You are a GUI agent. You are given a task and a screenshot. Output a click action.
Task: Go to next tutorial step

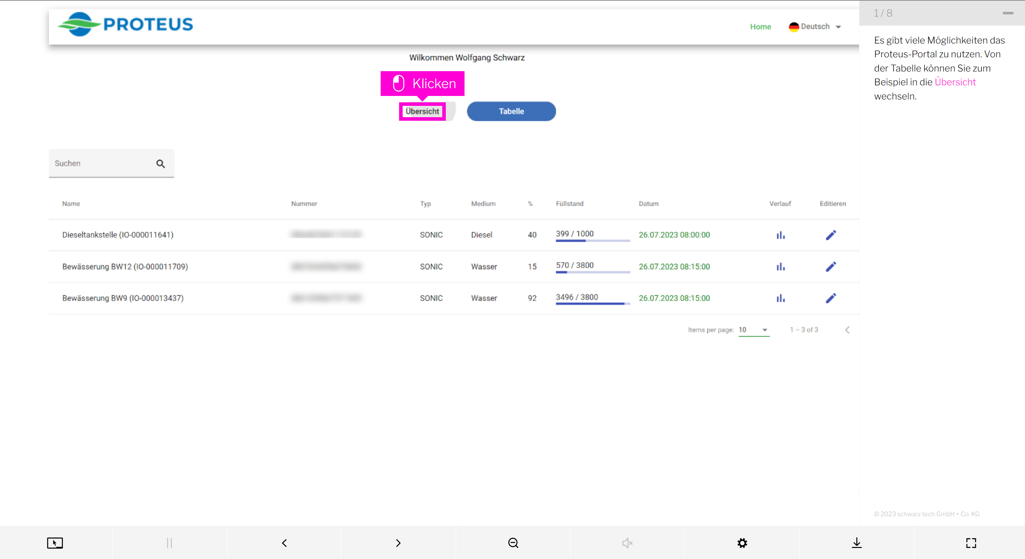[x=398, y=543]
